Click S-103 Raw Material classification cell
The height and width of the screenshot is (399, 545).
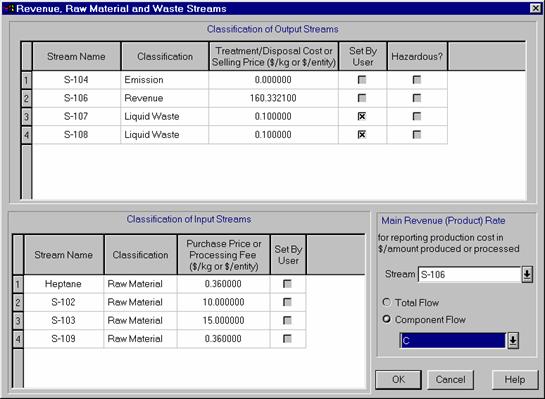pos(140,320)
